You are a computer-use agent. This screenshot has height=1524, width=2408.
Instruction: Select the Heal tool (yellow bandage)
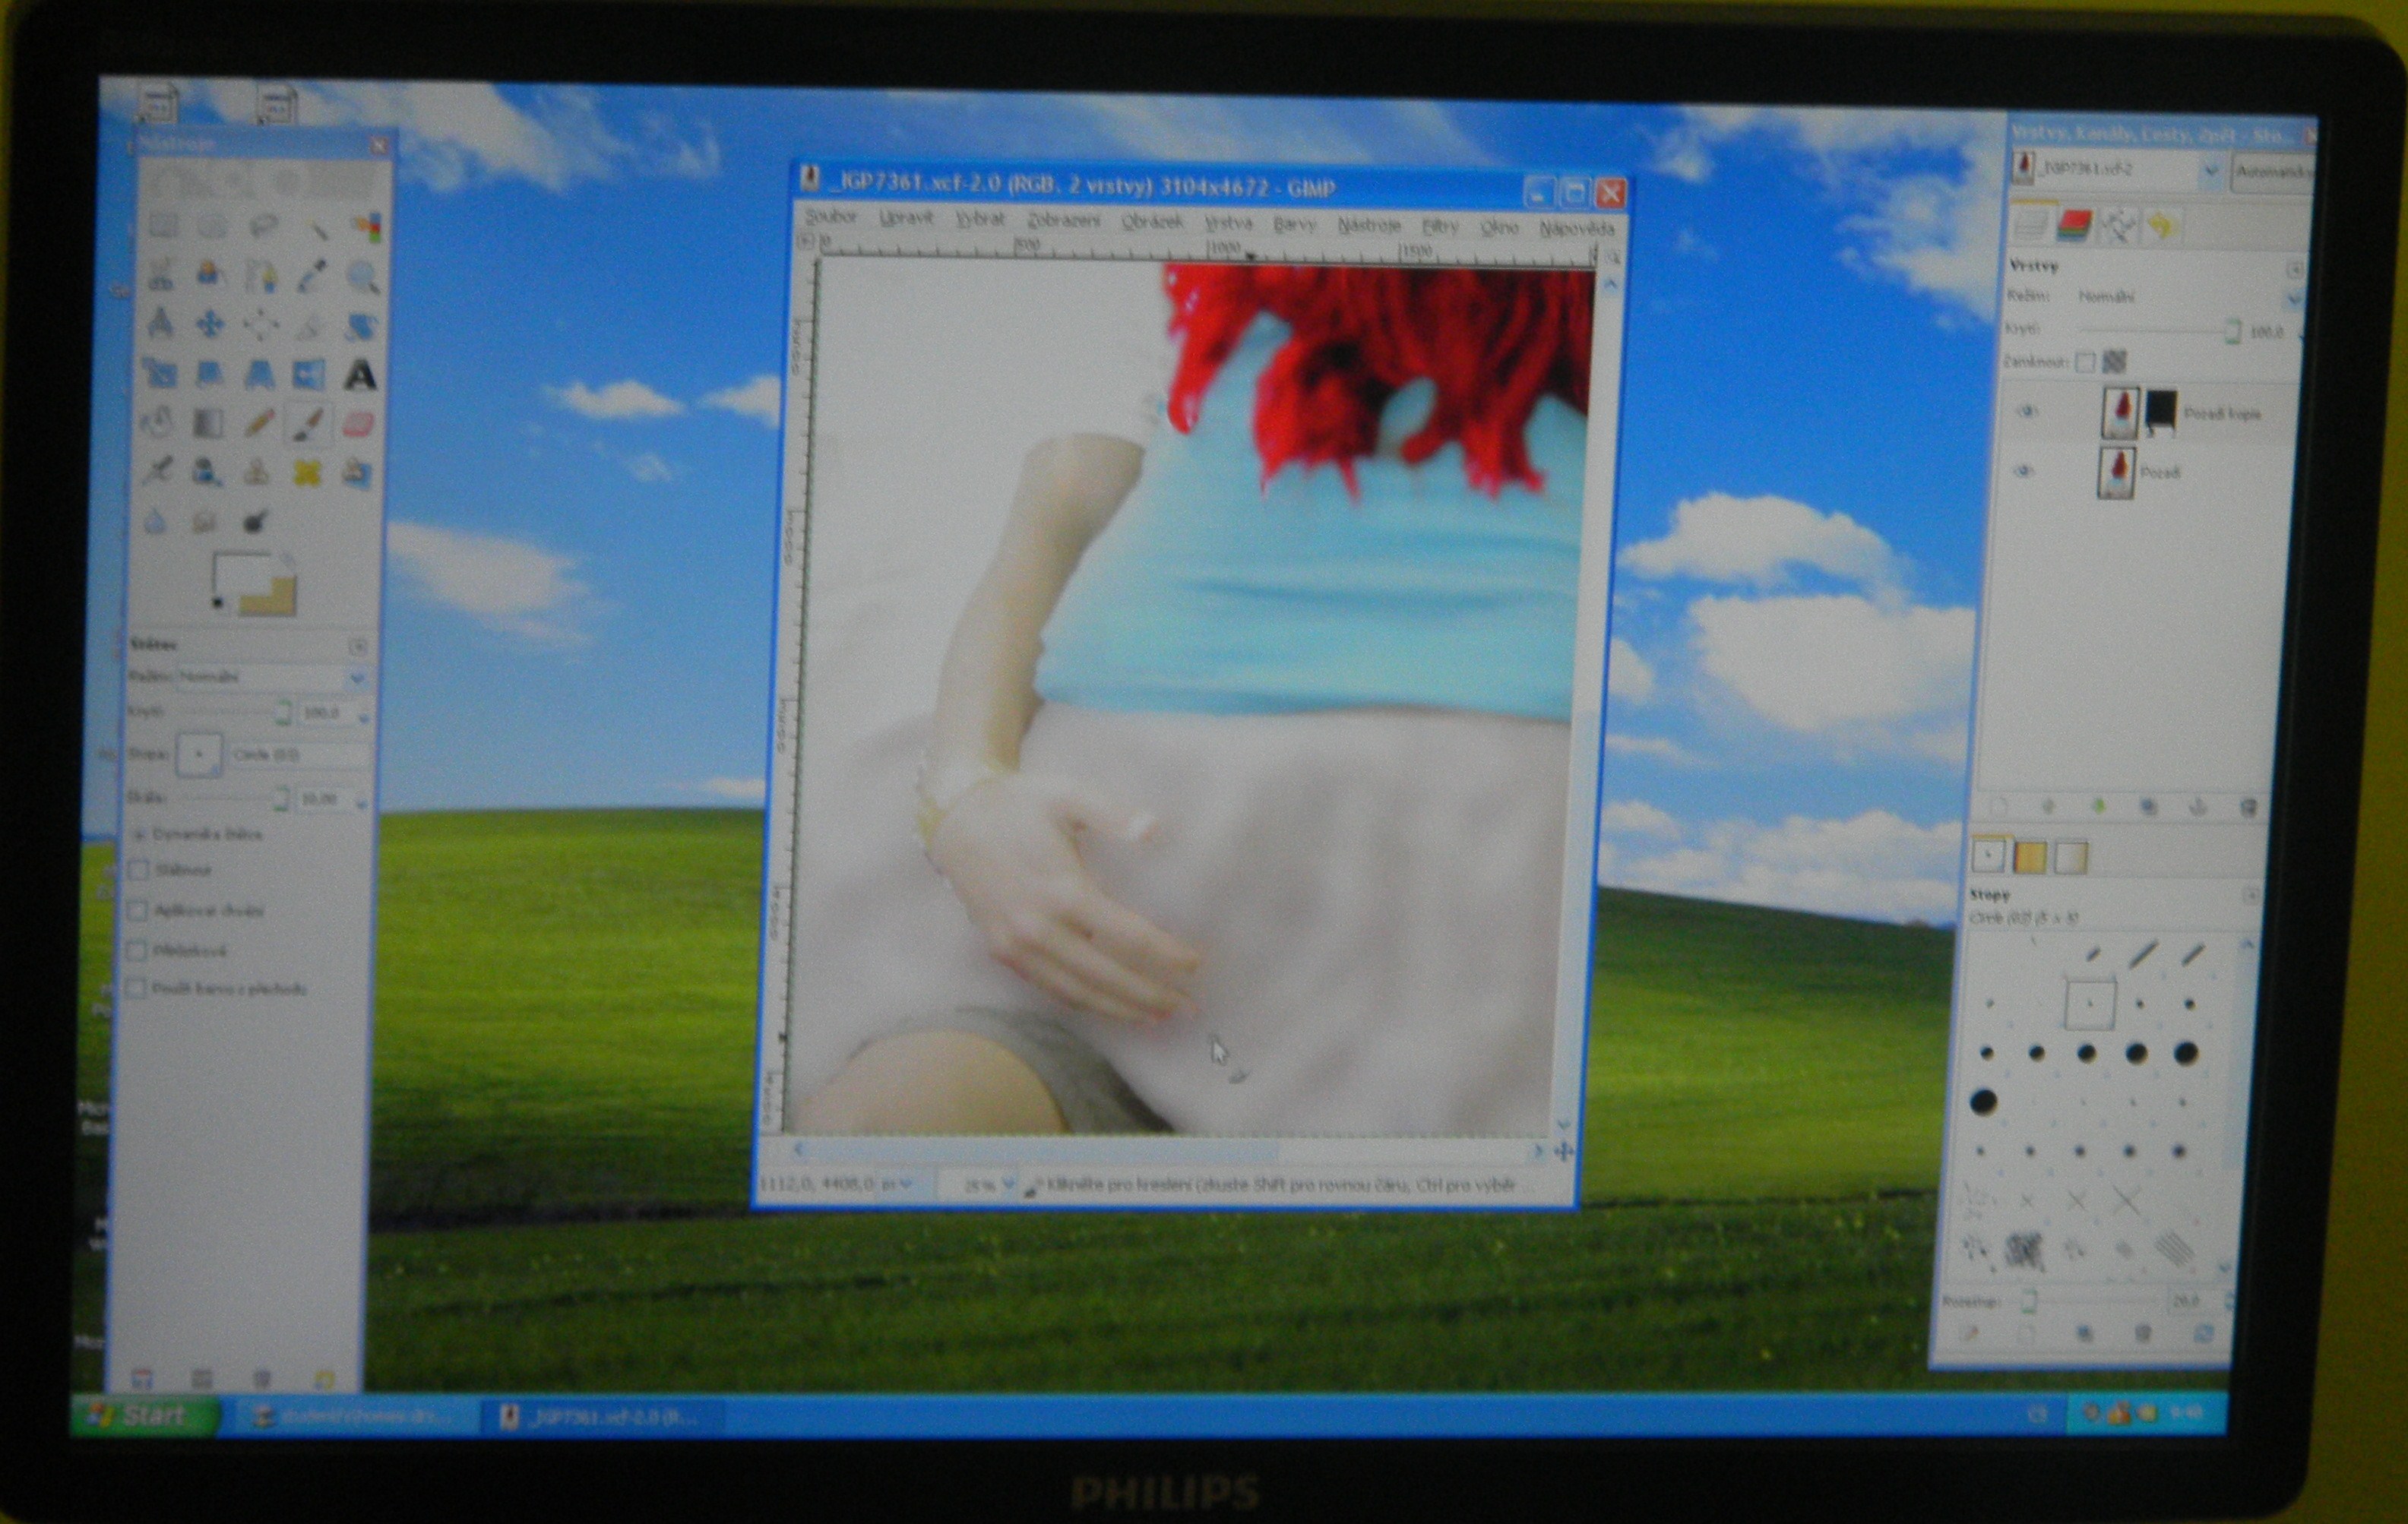point(308,472)
